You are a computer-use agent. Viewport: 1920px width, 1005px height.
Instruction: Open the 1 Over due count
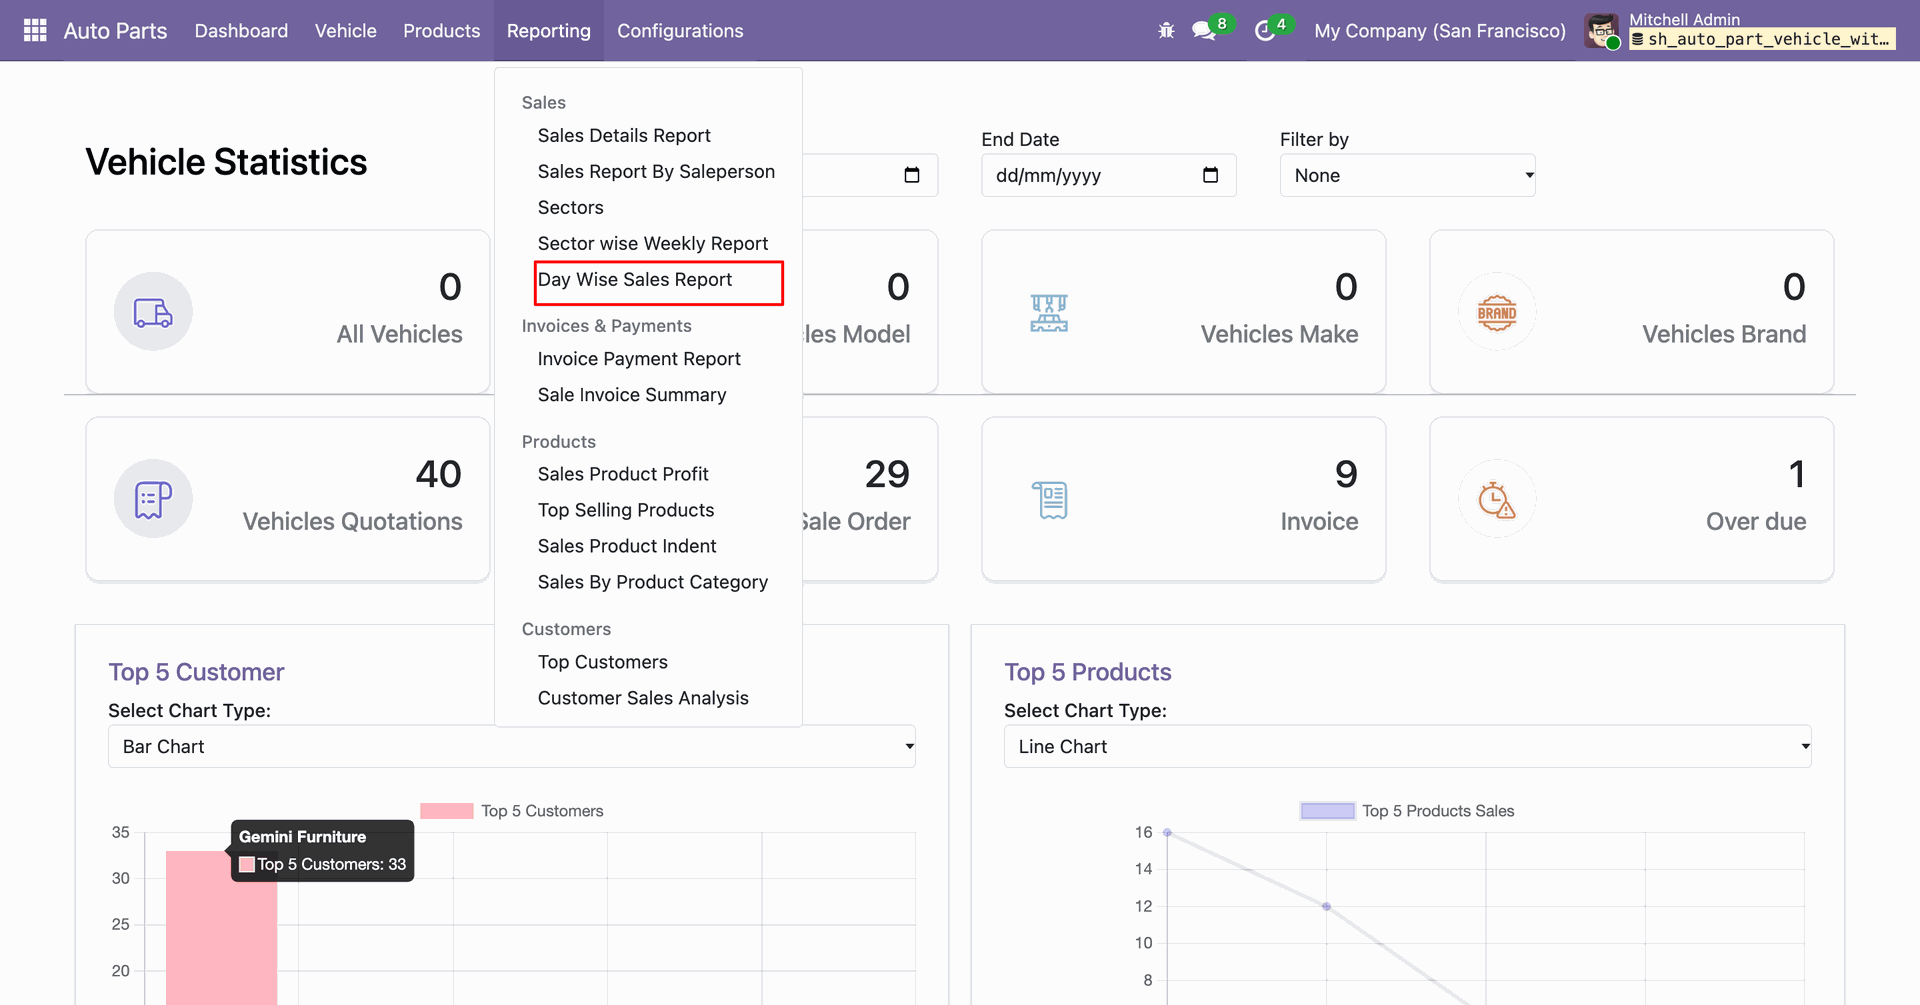(x=1797, y=475)
